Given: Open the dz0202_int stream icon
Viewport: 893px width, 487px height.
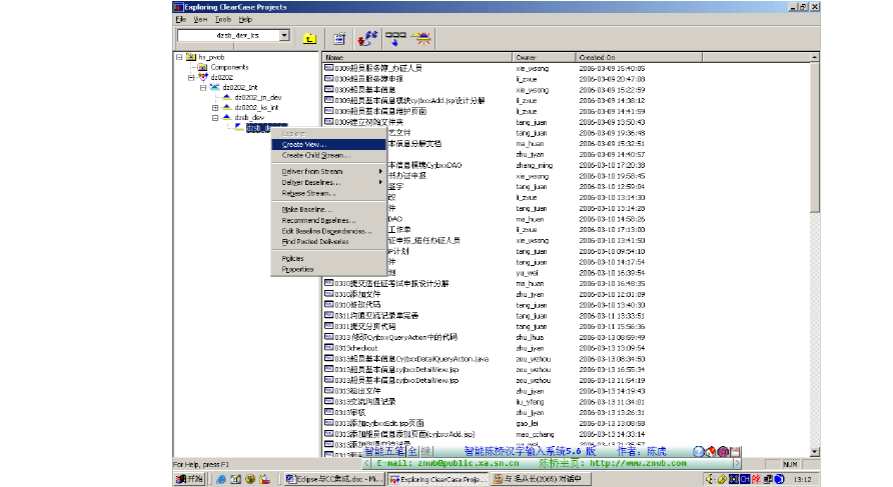Looking at the screenshot, I should pyautogui.click(x=214, y=87).
